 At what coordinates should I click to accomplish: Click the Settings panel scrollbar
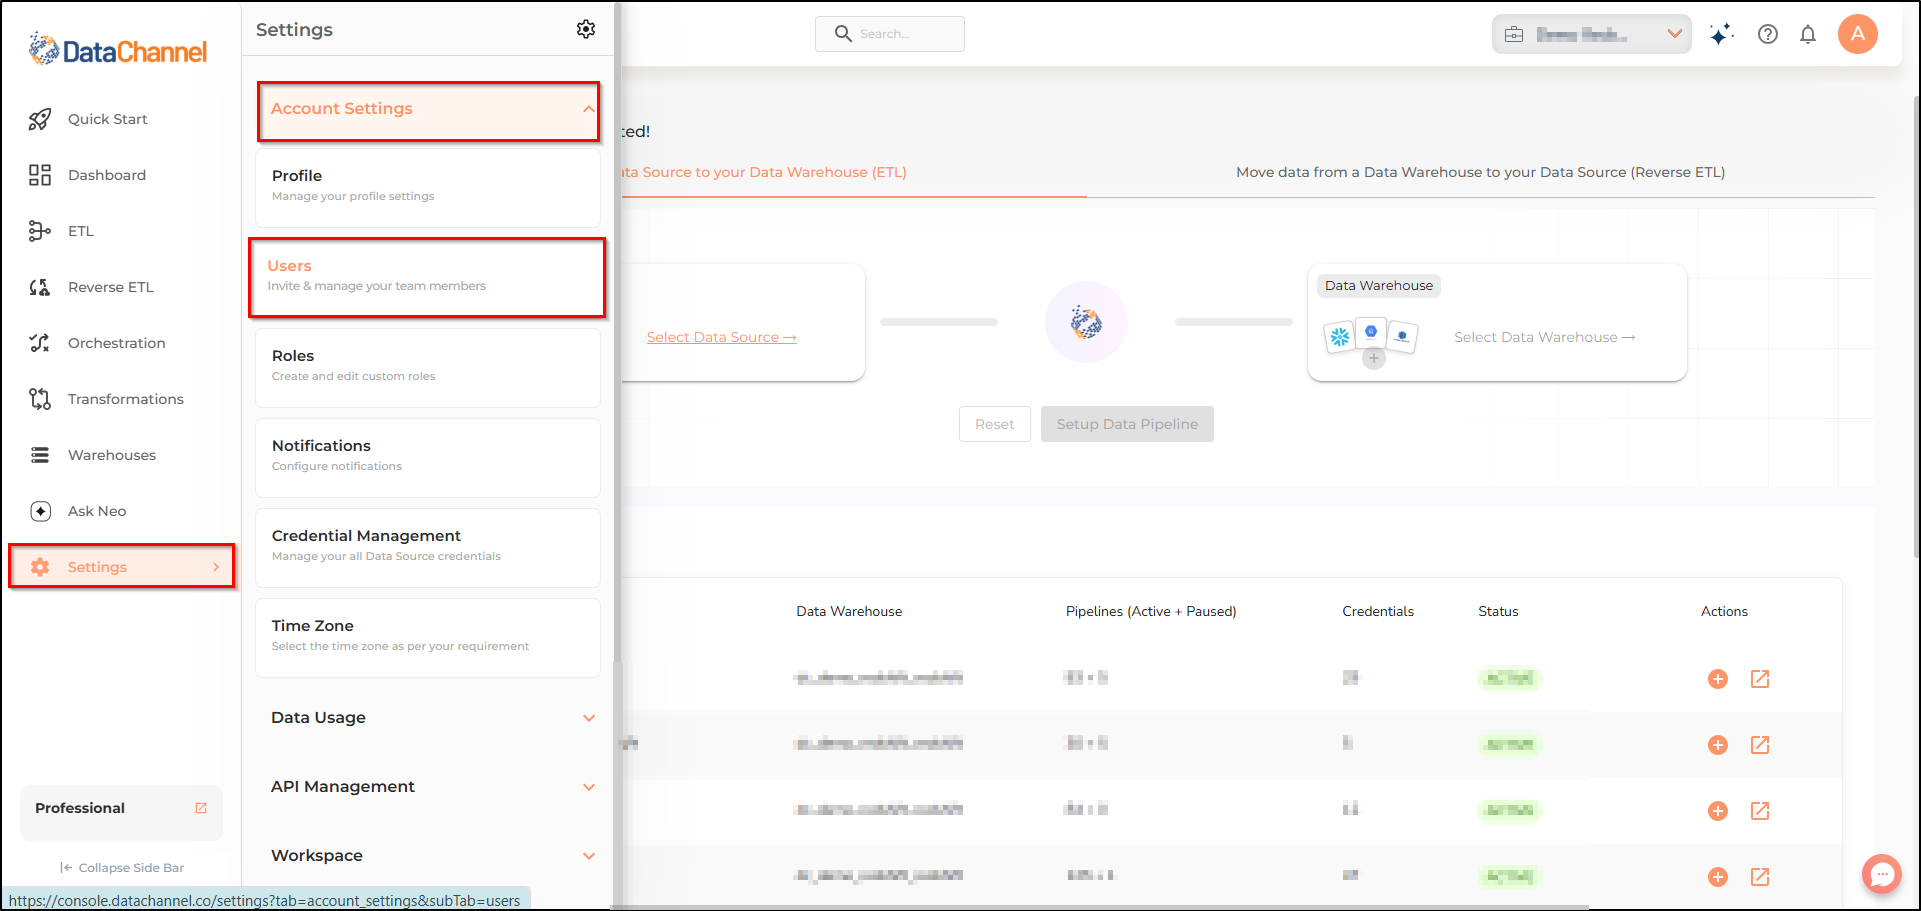point(618,330)
